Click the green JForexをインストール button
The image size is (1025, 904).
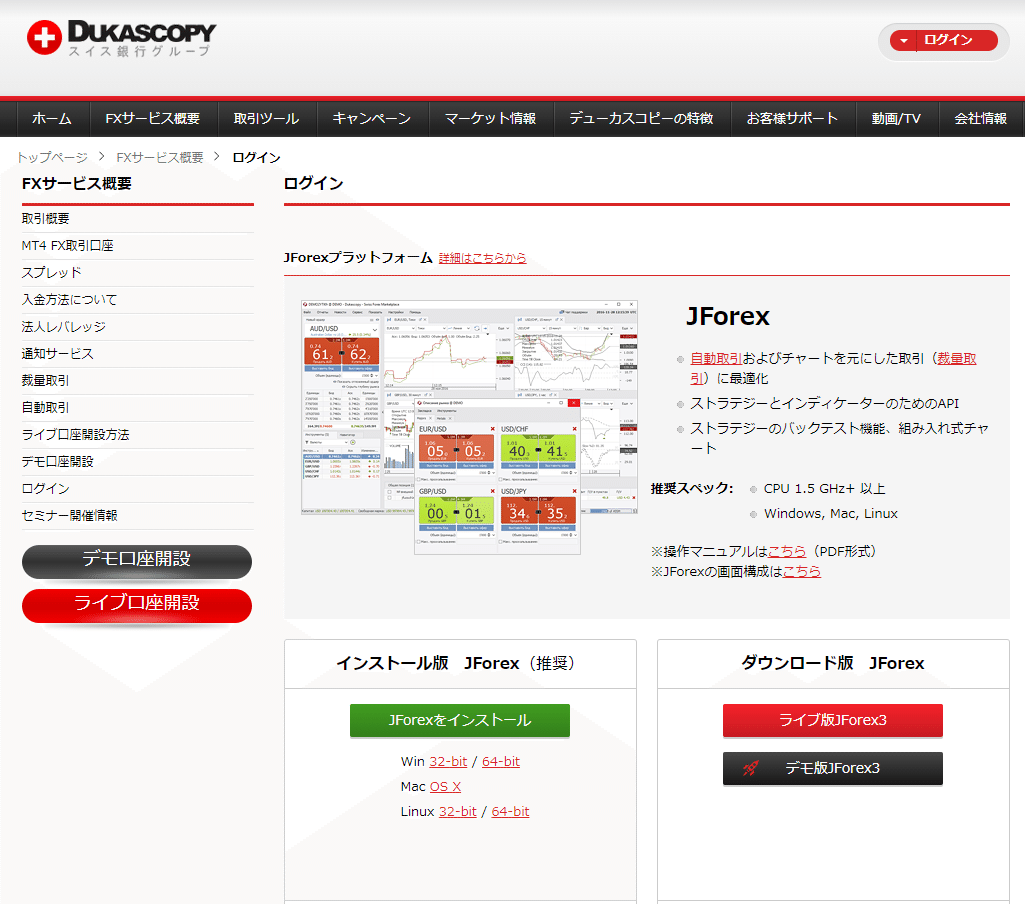click(460, 720)
